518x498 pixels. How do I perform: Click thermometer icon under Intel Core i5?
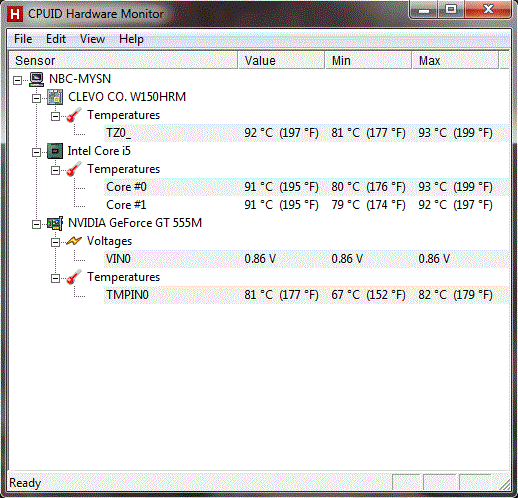click(74, 169)
